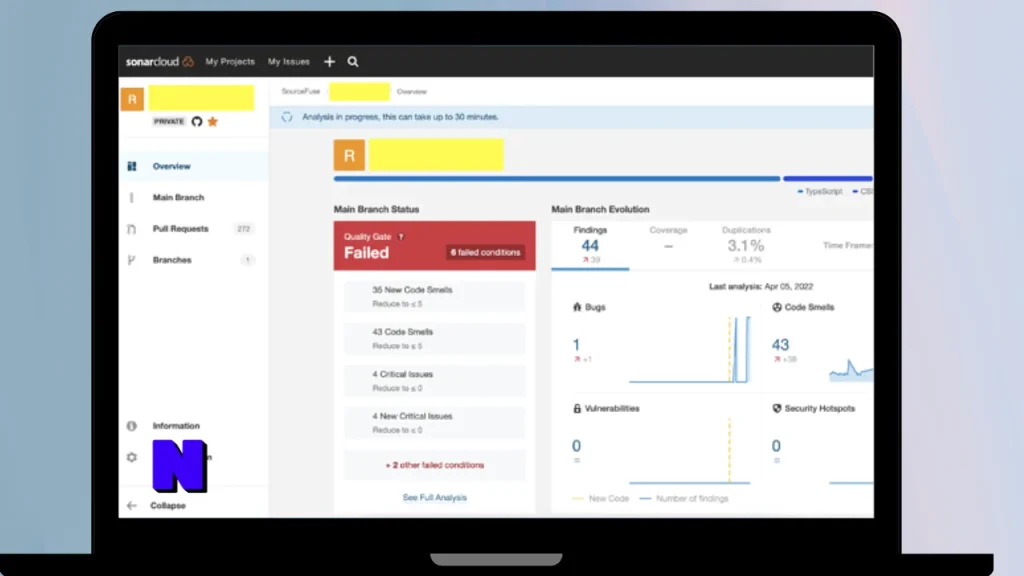Viewport: 1024px width, 576px height.
Task: Open the search magnifier icon
Action: (353, 61)
